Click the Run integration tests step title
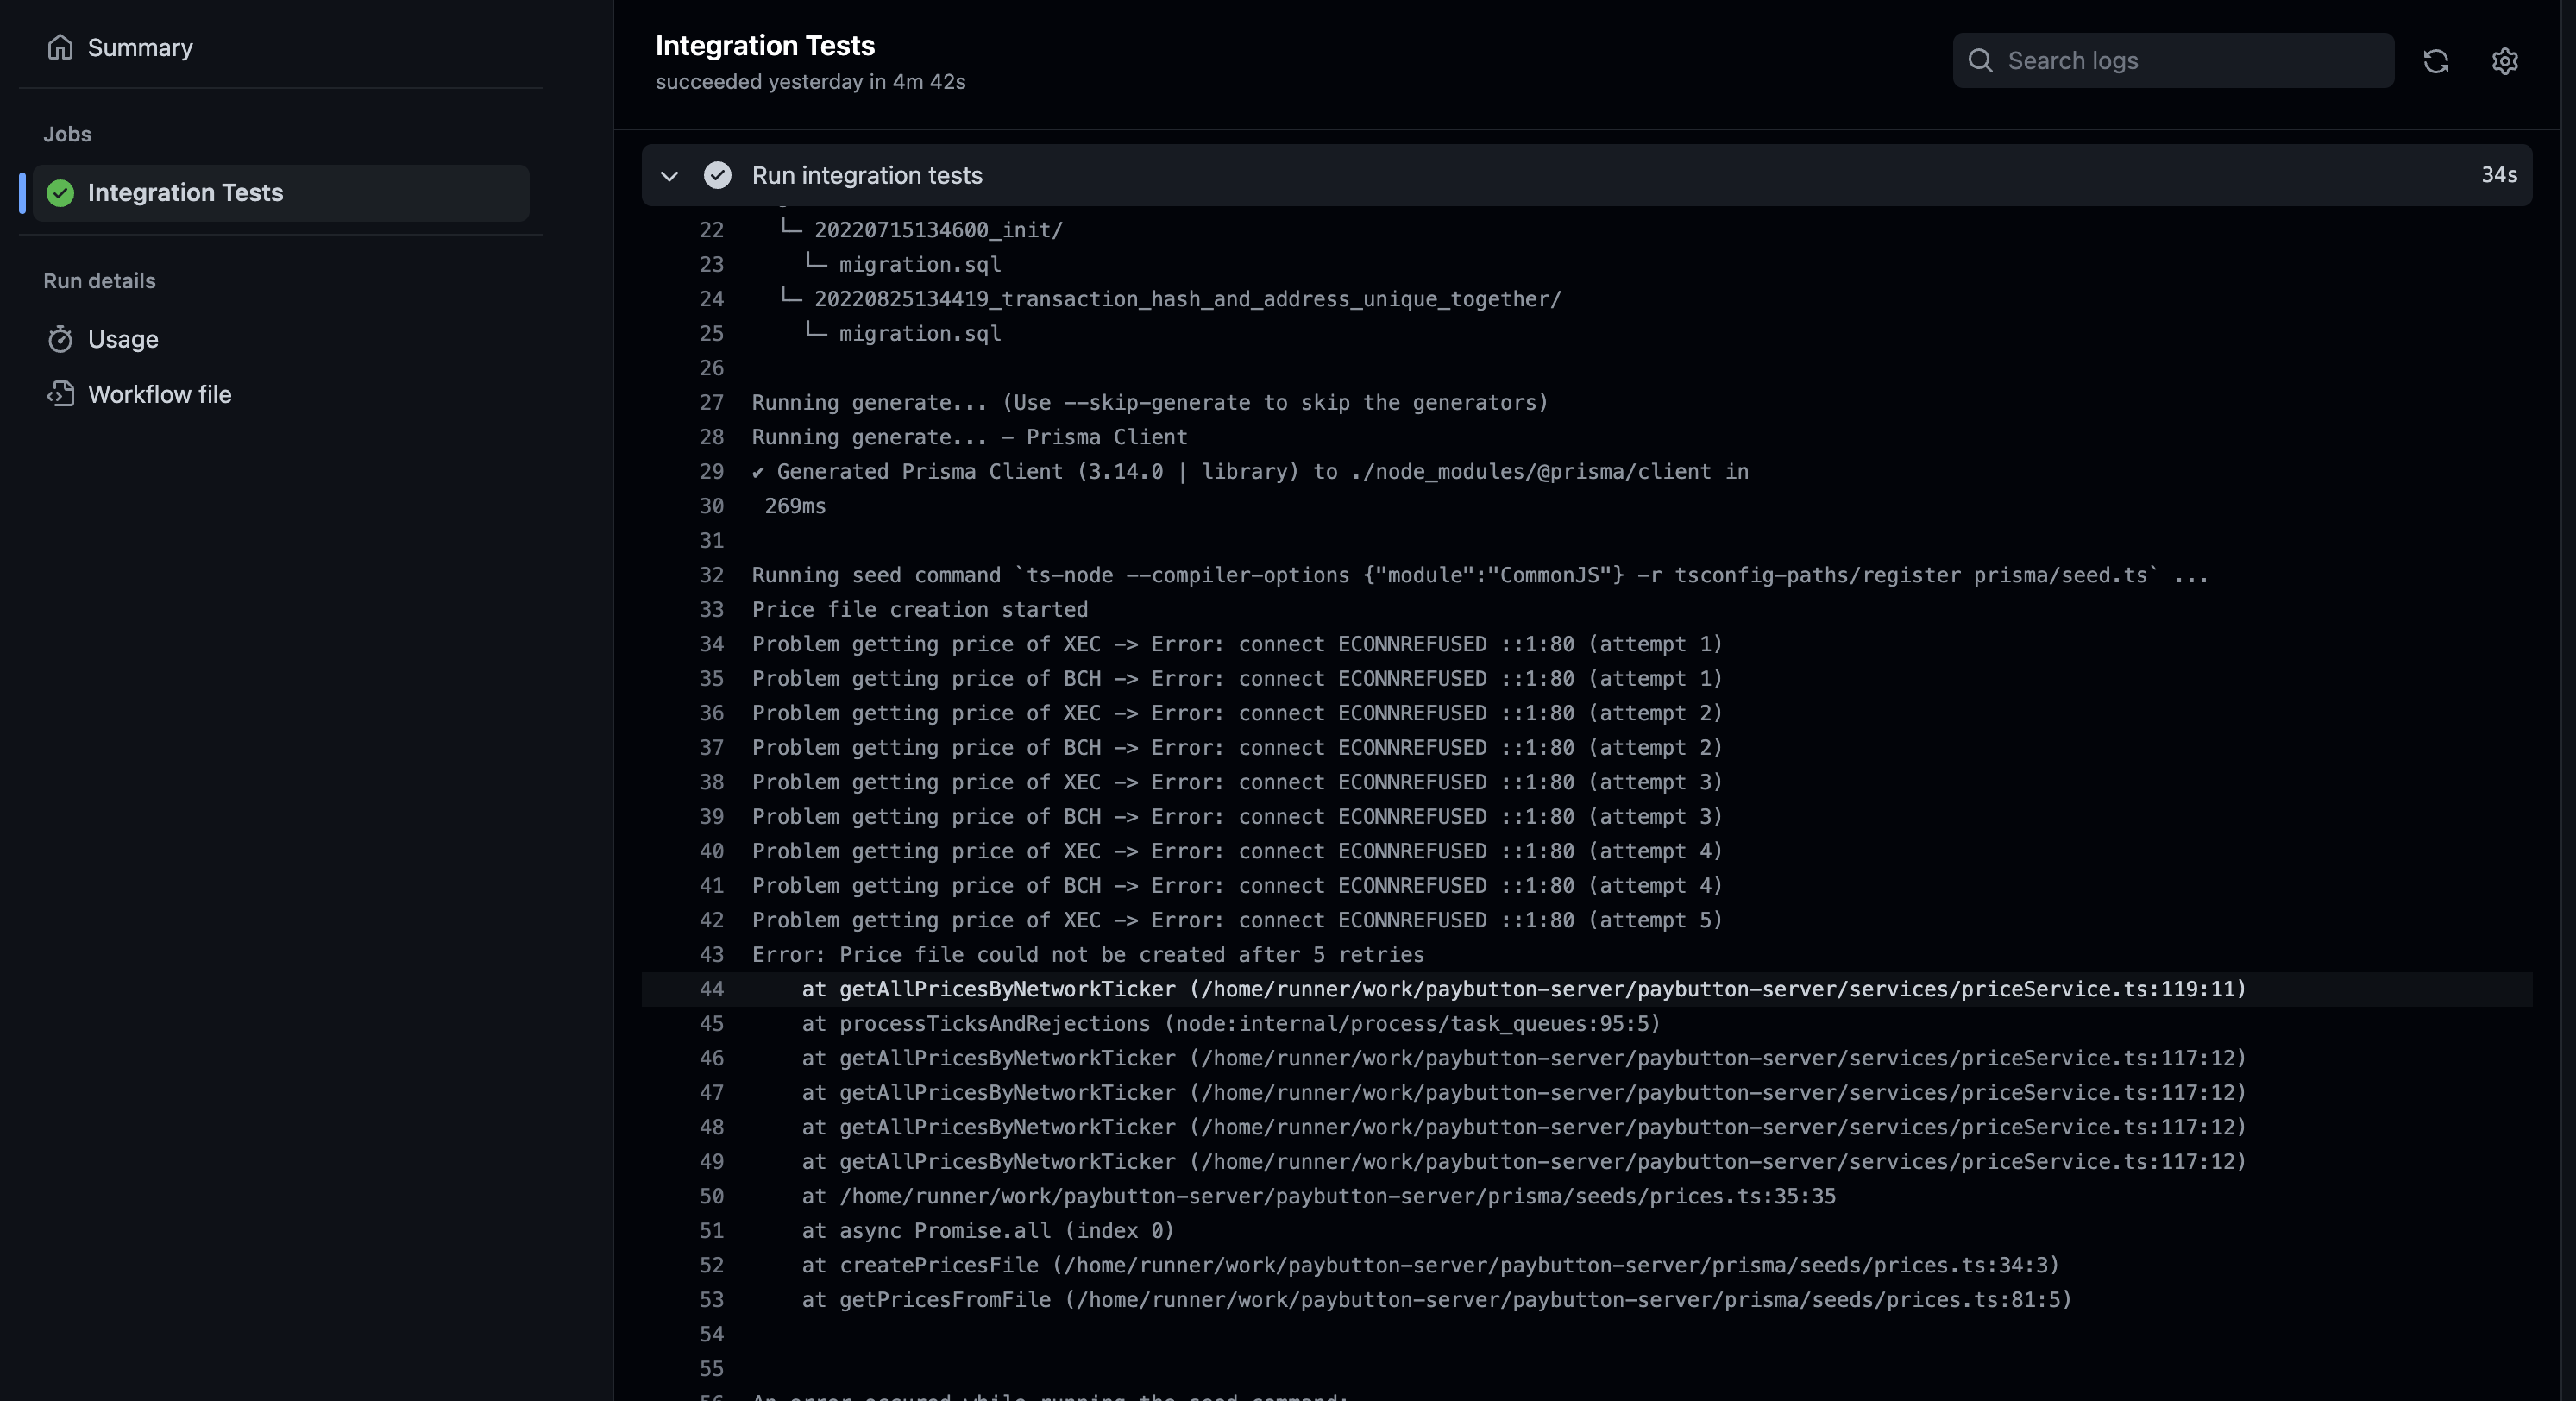The image size is (2576, 1401). [x=866, y=175]
